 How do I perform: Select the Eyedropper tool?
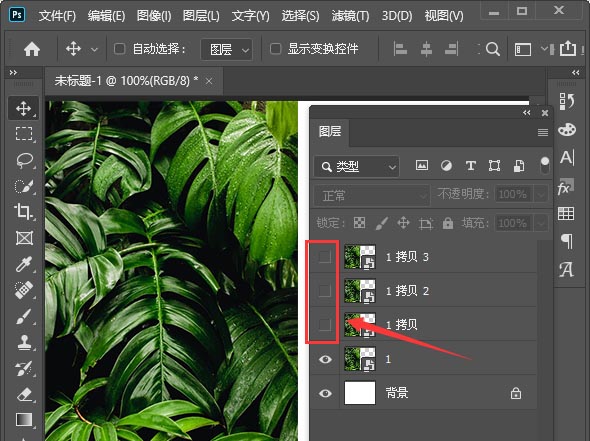point(24,264)
